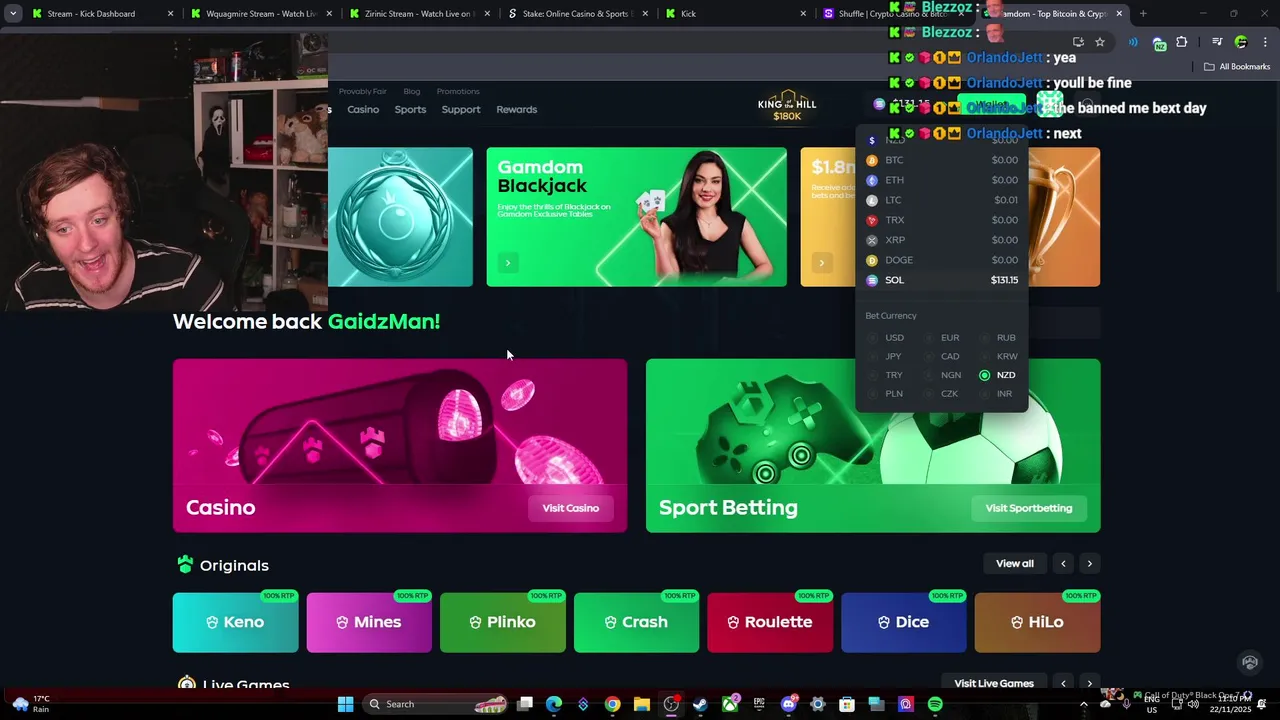Open the Provably Fair link
This screenshot has width=1280, height=720.
point(363,91)
